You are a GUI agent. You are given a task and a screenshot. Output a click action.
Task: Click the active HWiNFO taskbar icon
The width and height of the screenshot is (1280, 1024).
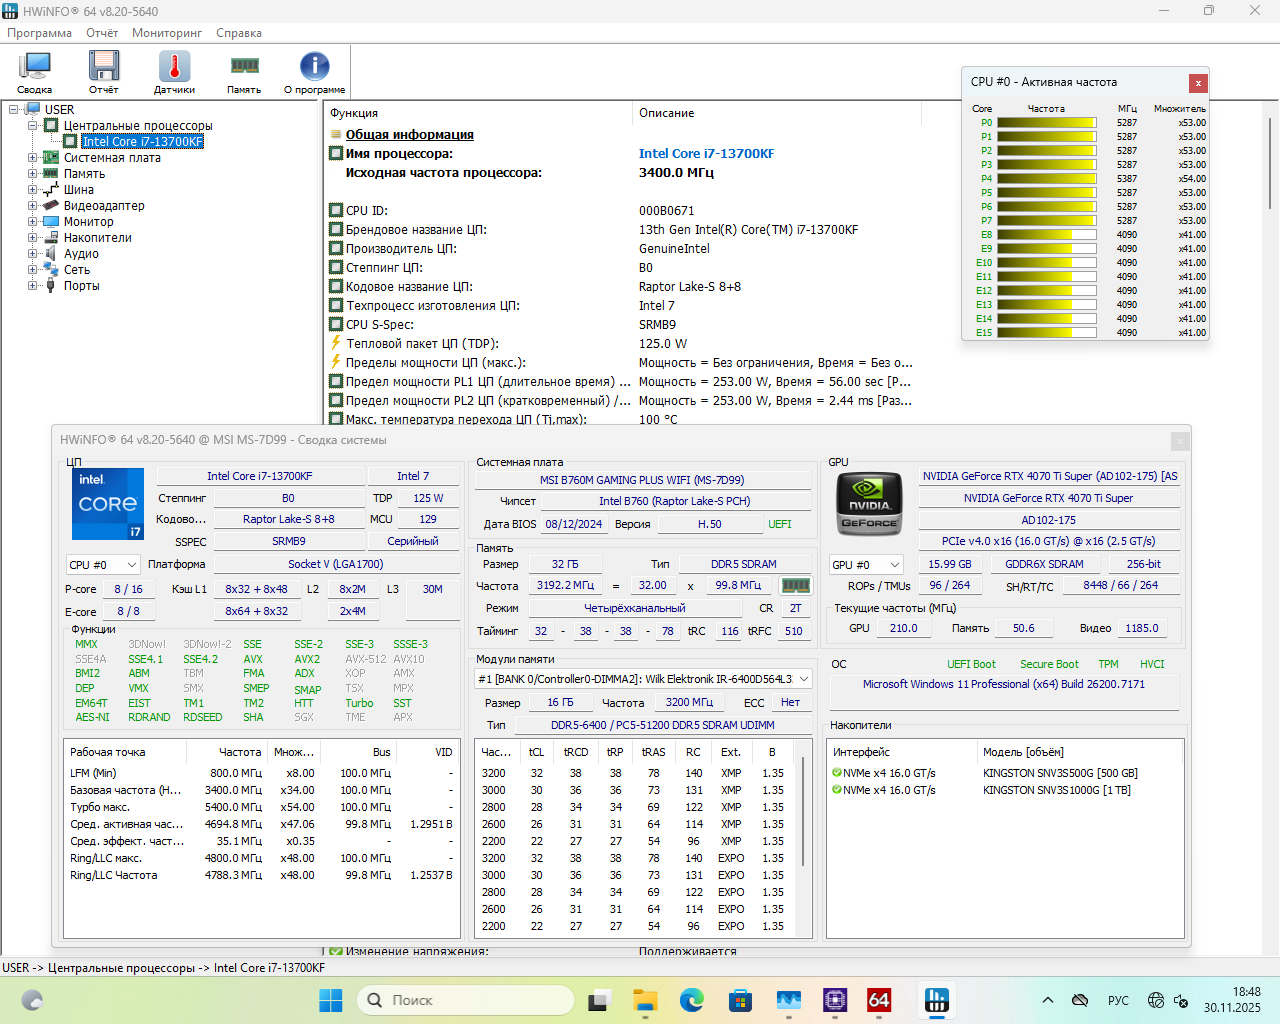point(937,1000)
